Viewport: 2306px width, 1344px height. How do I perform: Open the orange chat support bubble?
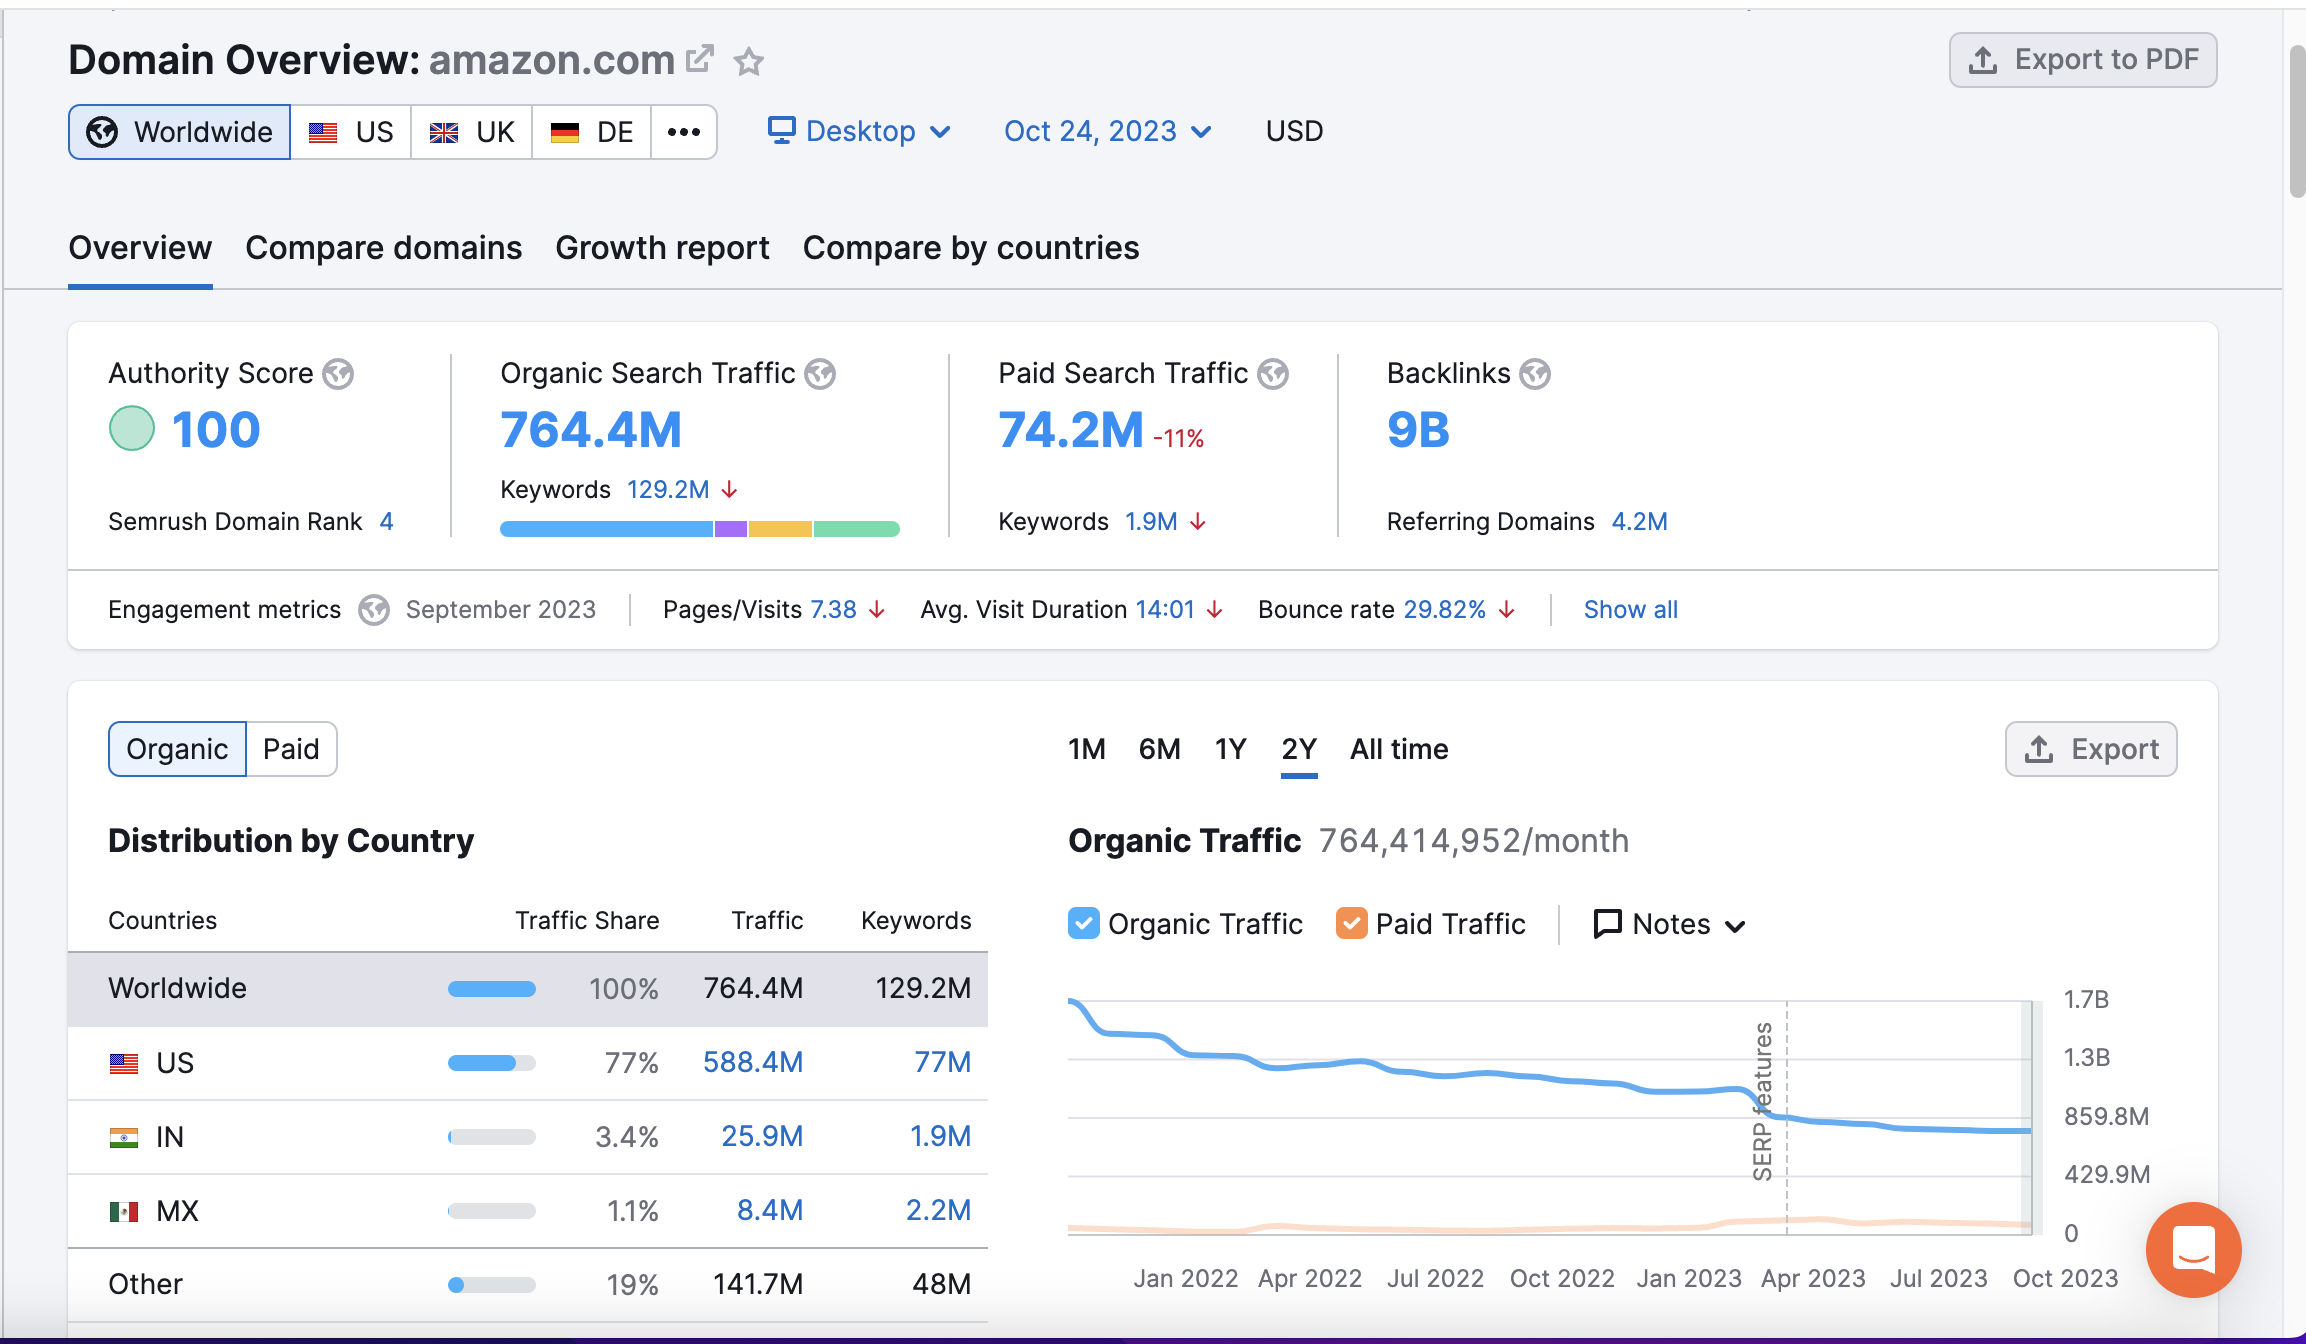[x=2193, y=1249]
